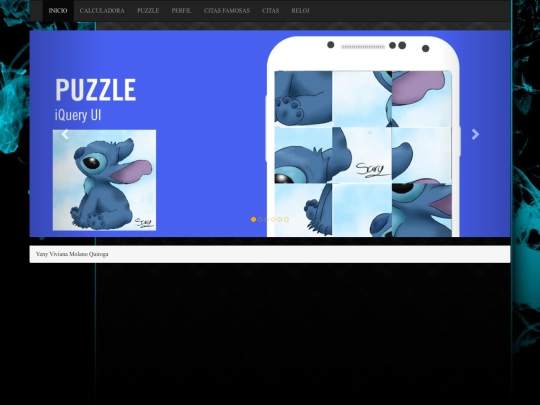Click the PUZZLE slide heading
Viewport: 540px width, 405px height.
point(96,90)
